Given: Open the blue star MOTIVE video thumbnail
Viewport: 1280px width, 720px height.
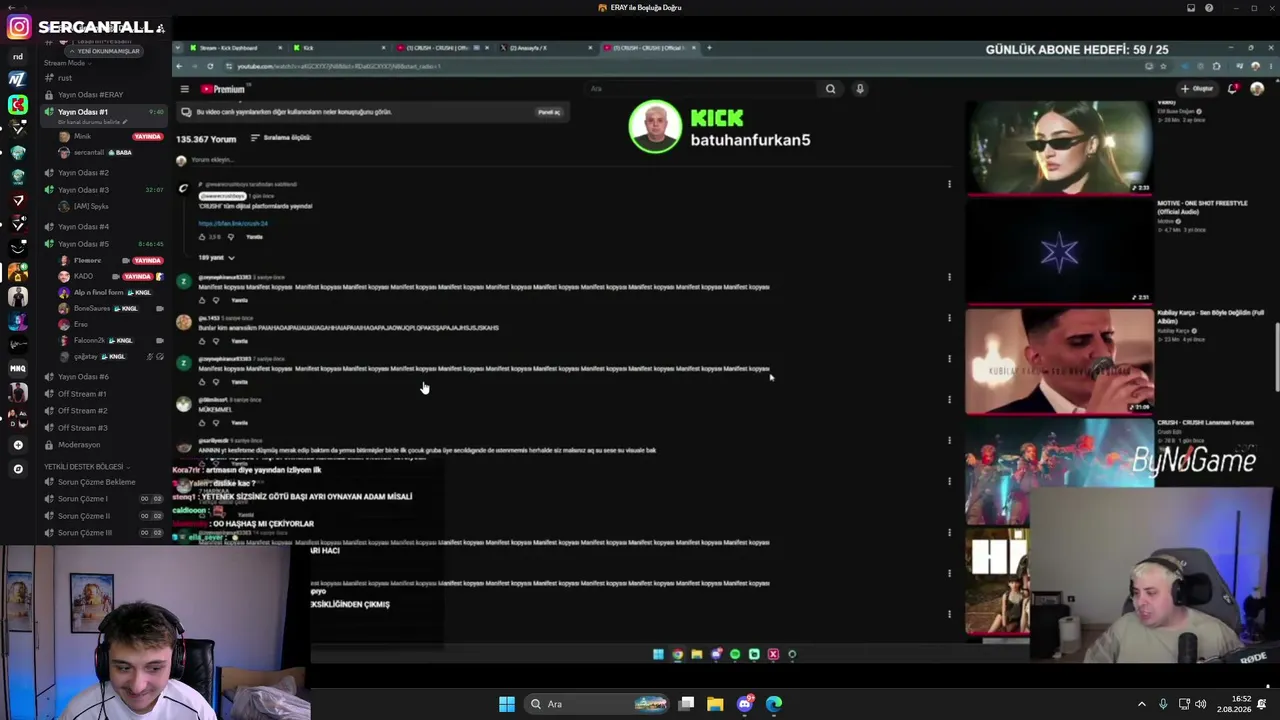Looking at the screenshot, I should coord(1059,251).
